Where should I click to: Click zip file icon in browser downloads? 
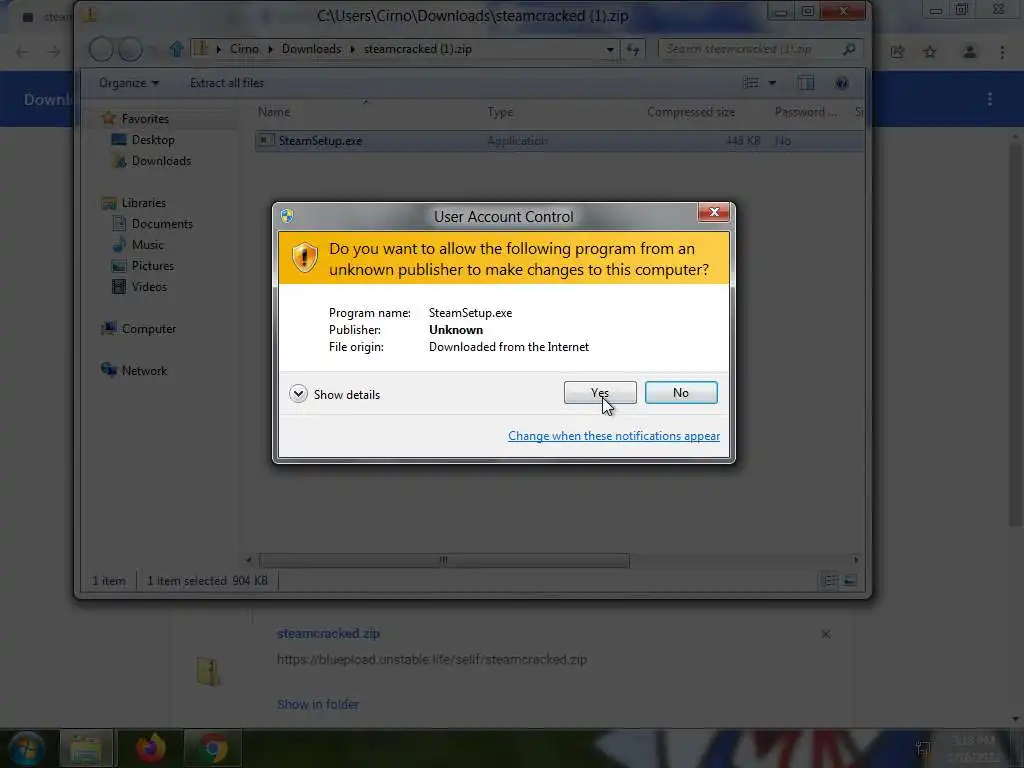click(208, 671)
